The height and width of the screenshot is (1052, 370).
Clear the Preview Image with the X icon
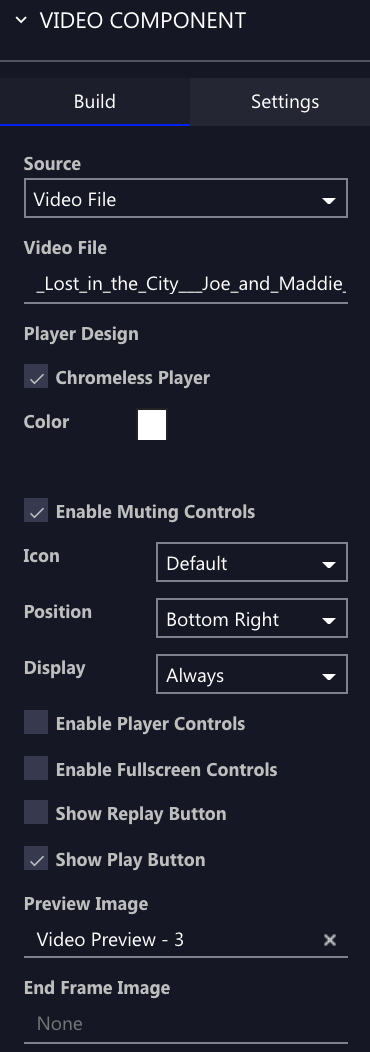pyautogui.click(x=330, y=940)
